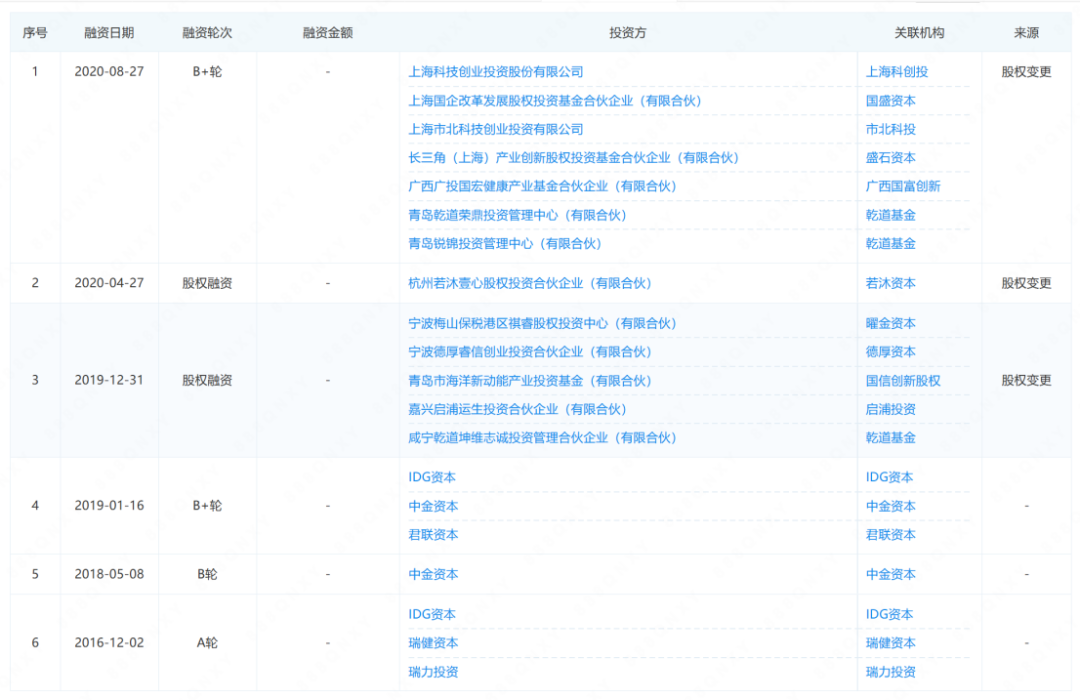Select the 融资轮次 column header
This screenshot has width=1080, height=700.
coord(207,32)
